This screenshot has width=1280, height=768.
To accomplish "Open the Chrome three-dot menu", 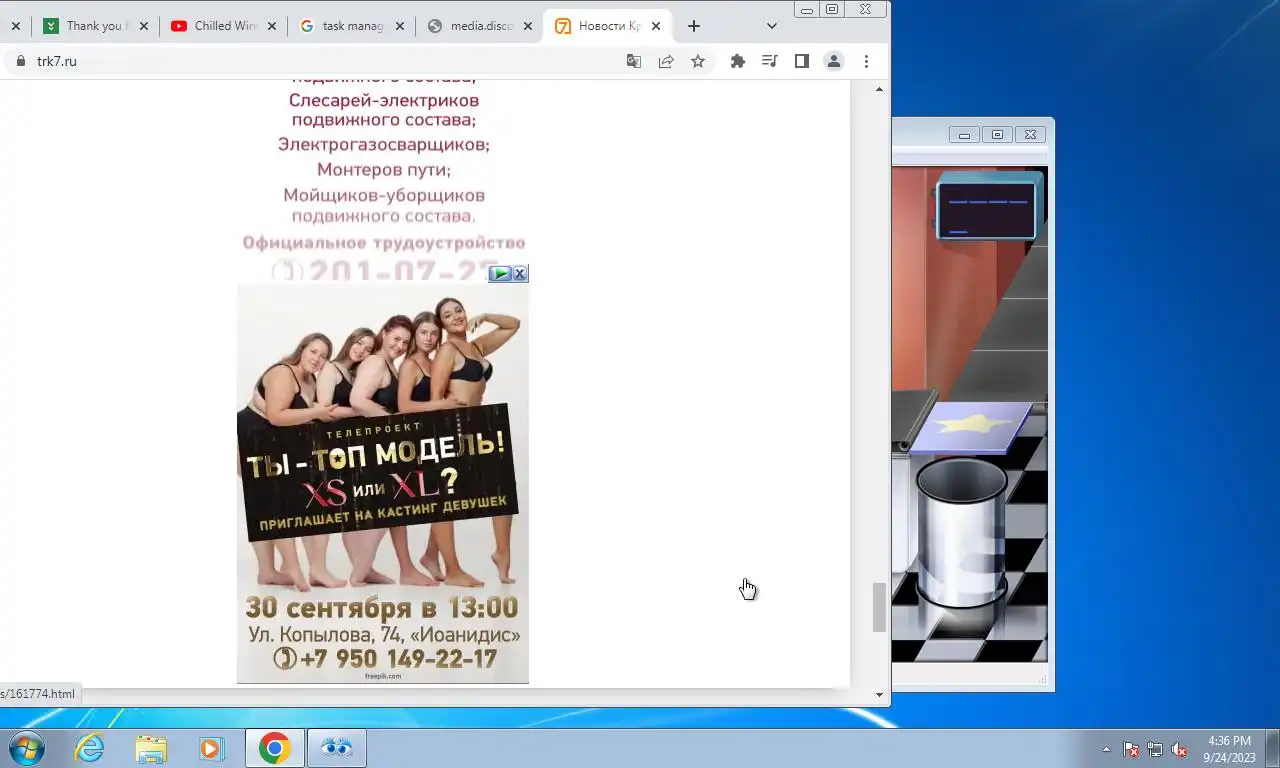I will [x=866, y=61].
